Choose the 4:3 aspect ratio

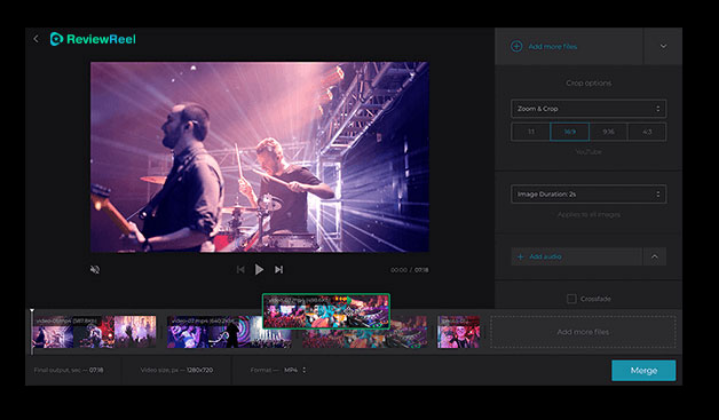tap(647, 132)
